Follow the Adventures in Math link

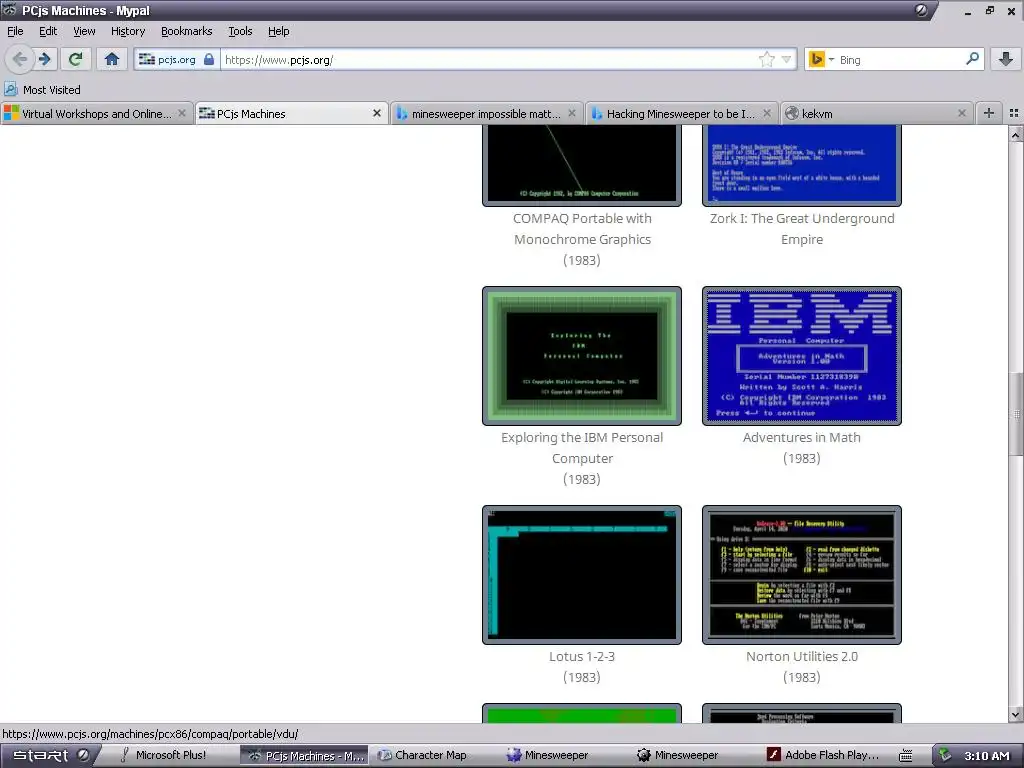tap(802, 438)
